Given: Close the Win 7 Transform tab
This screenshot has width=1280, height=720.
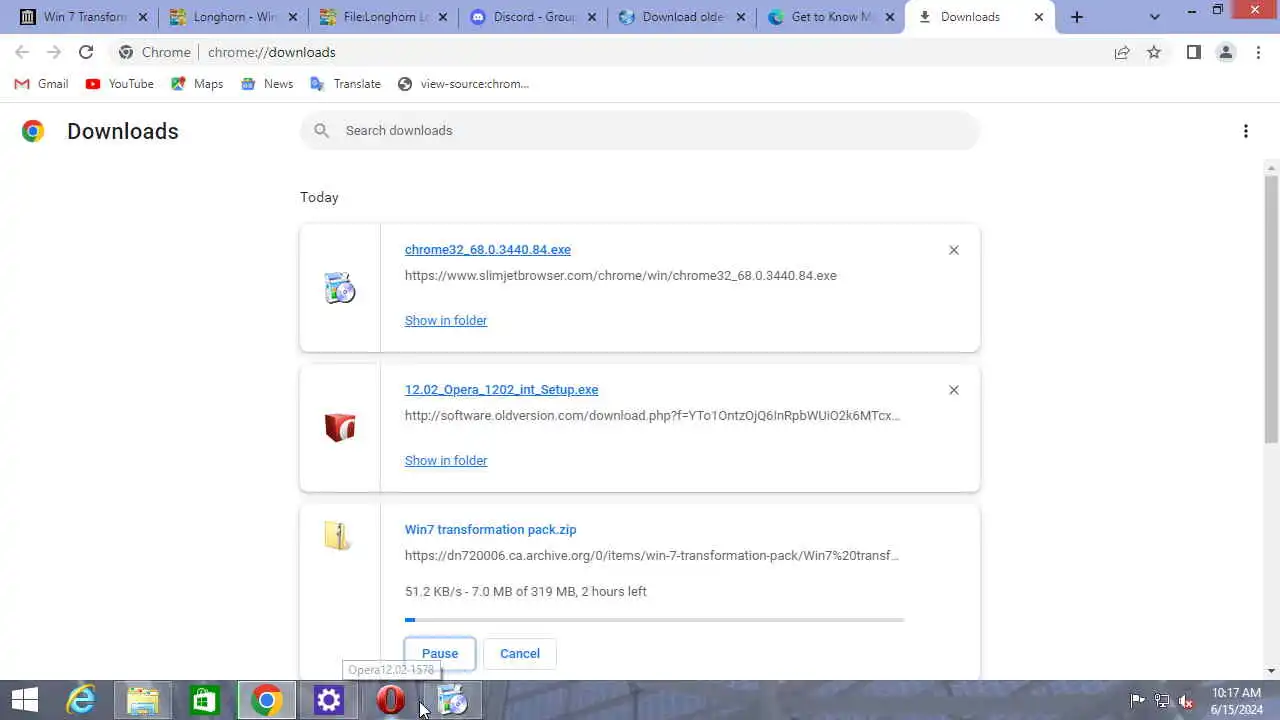Looking at the screenshot, I should 142,17.
